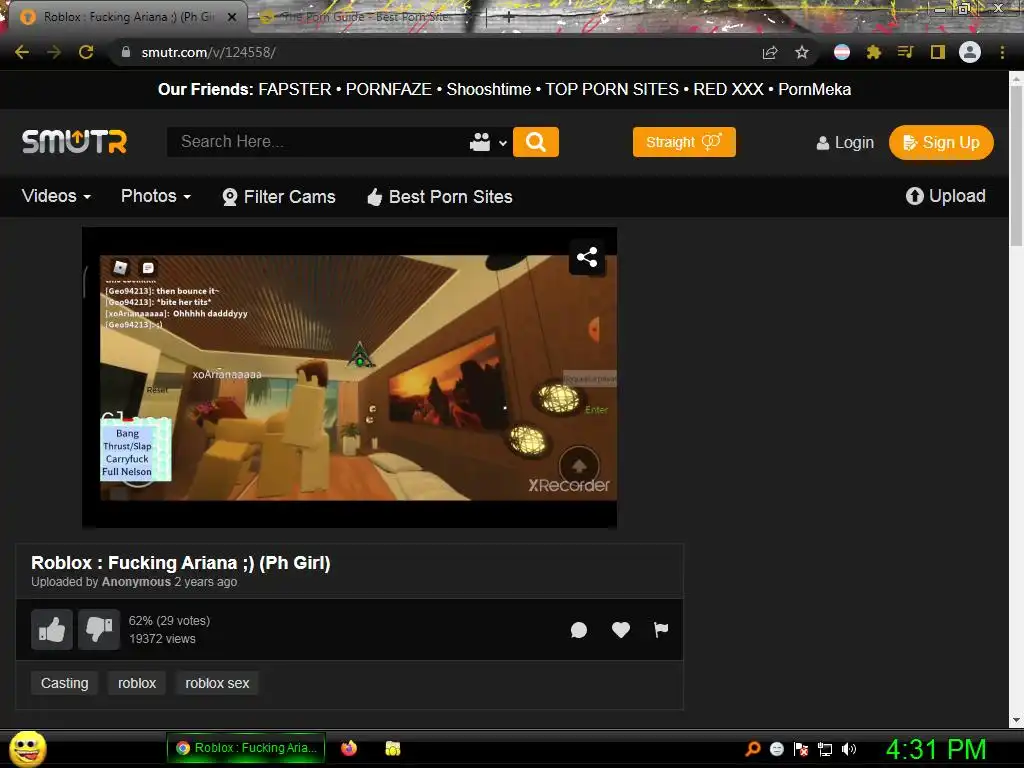Open comments via the speech bubble icon
This screenshot has height=768, width=1024.
click(579, 630)
